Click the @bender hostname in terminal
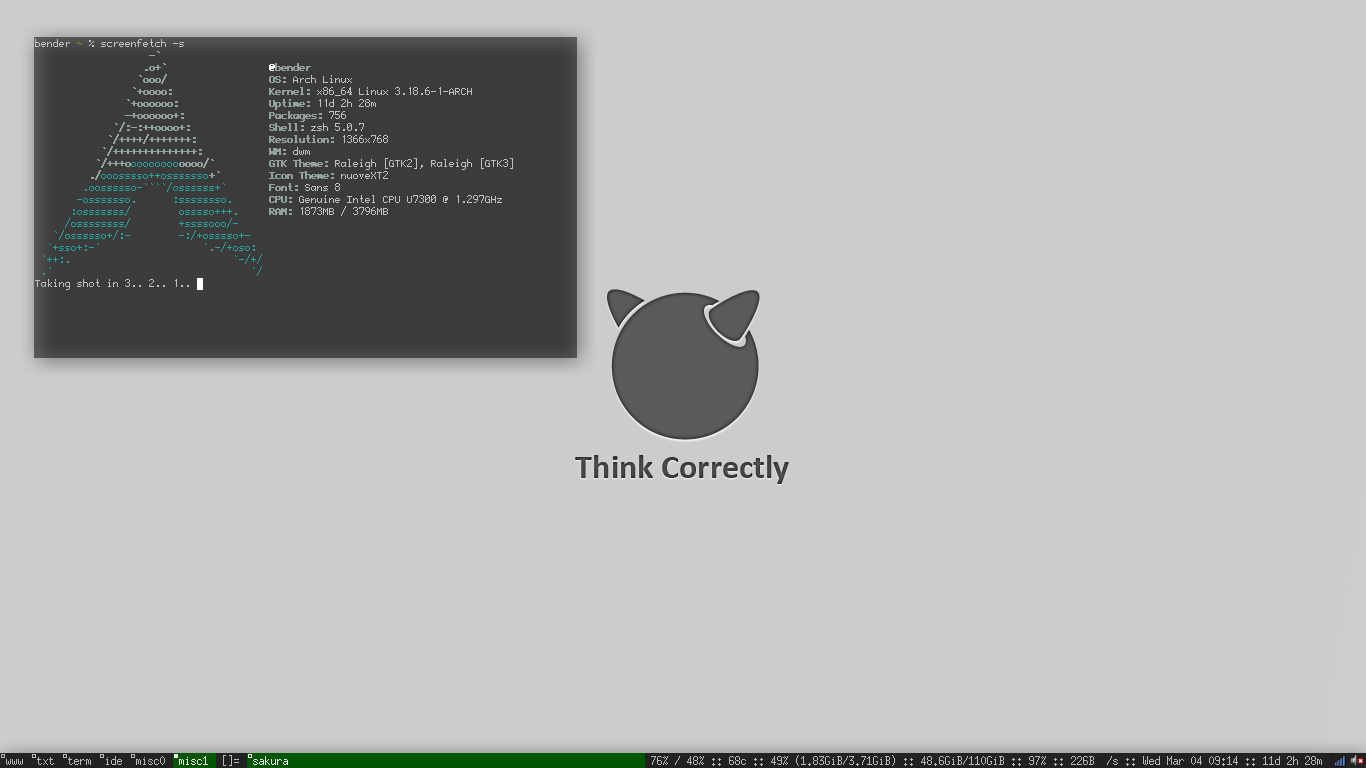The width and height of the screenshot is (1366, 768). [x=289, y=68]
